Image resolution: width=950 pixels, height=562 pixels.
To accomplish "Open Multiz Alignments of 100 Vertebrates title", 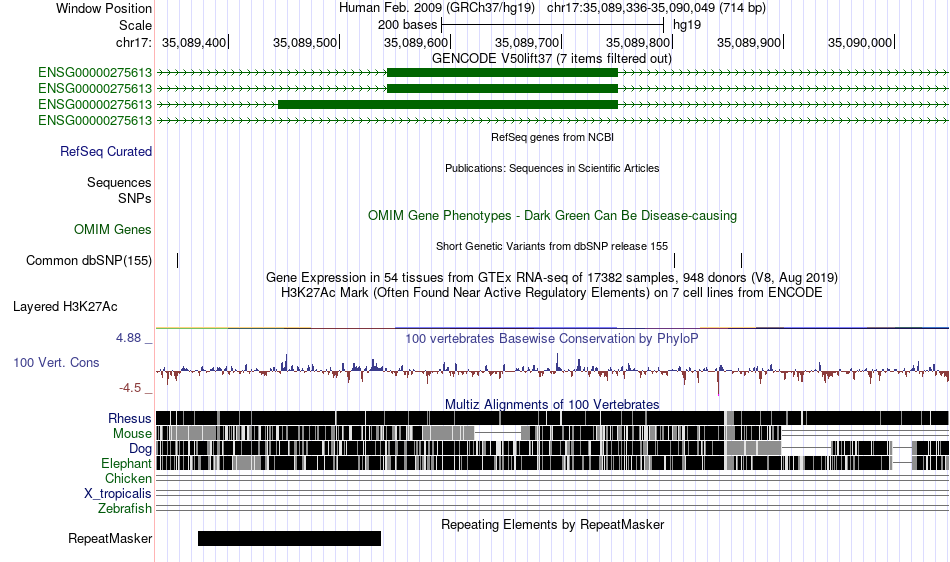I will pyautogui.click(x=552, y=404).
